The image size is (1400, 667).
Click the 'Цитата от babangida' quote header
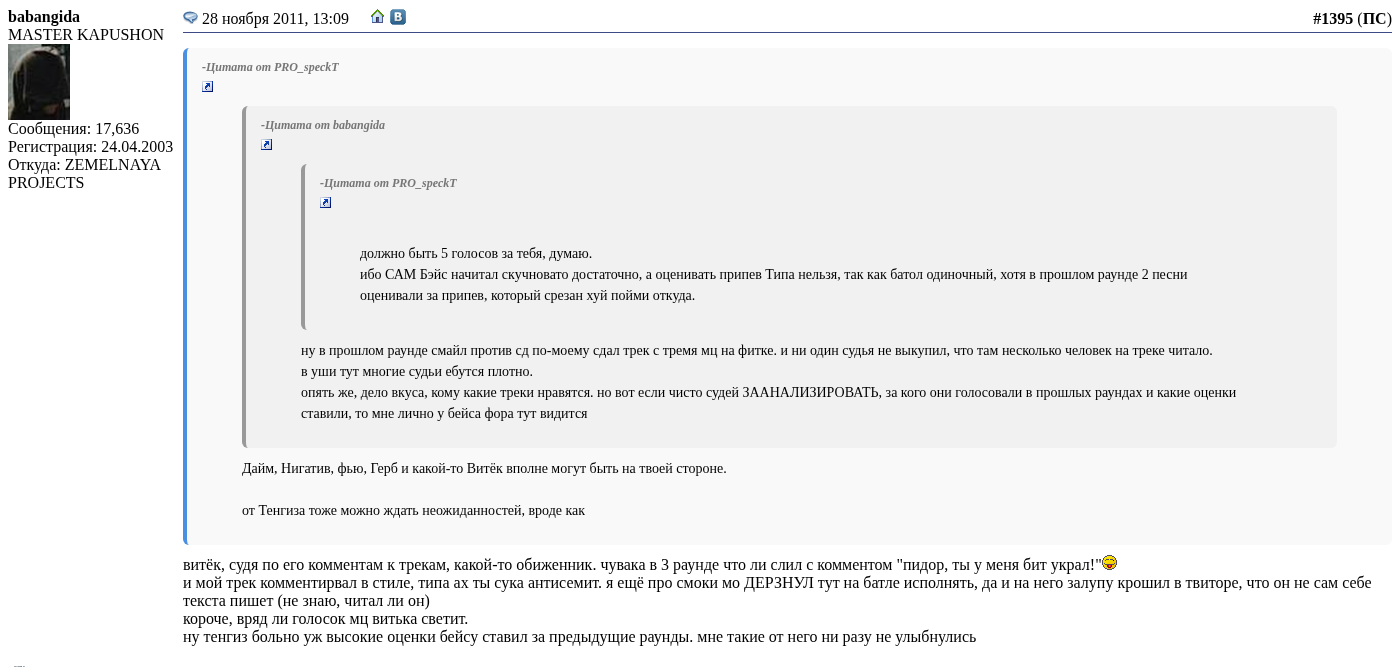(323, 125)
